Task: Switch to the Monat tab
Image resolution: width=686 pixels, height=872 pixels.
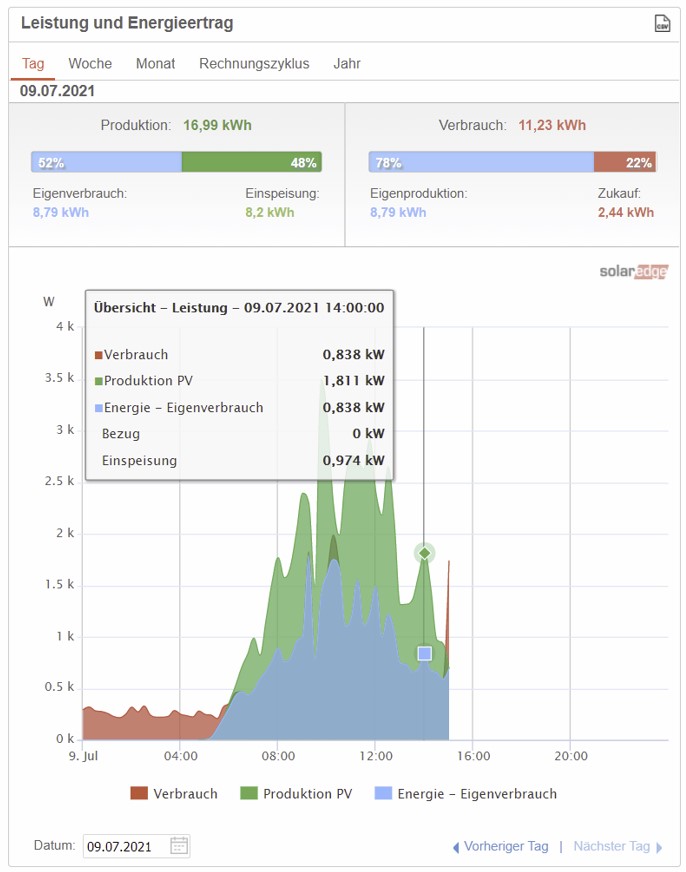Action: point(155,63)
